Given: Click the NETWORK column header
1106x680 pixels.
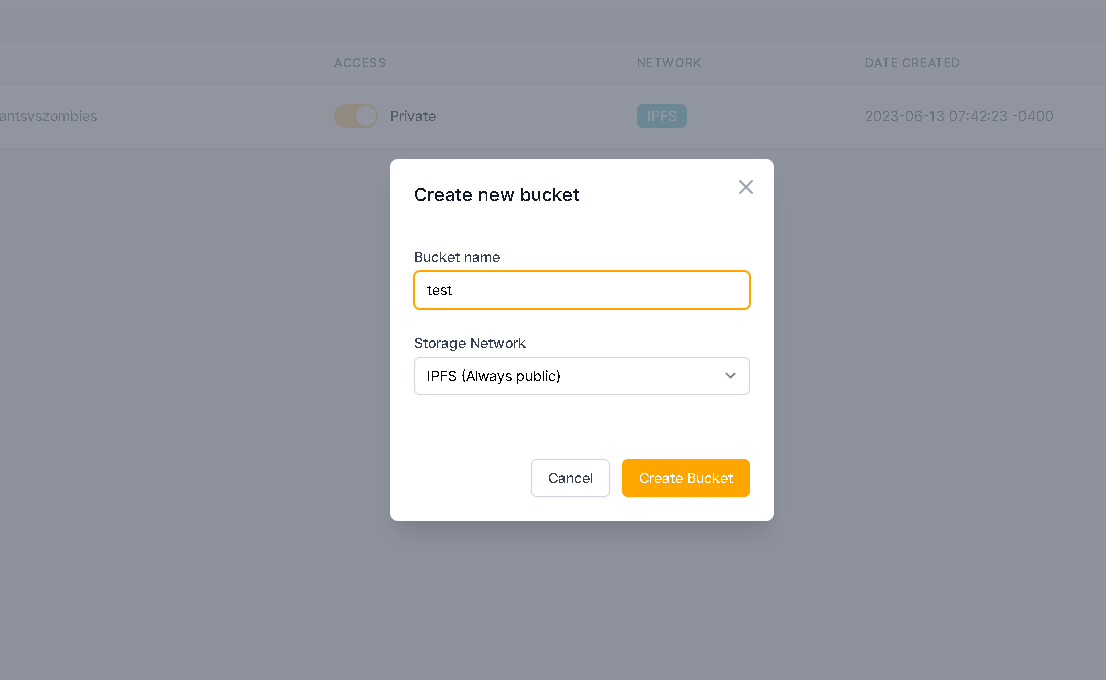Looking at the screenshot, I should click(669, 63).
